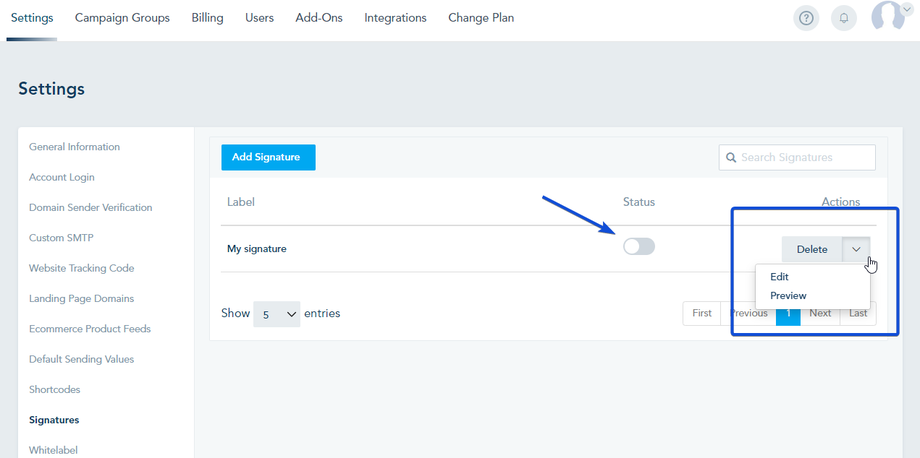Delete the My signature entry
Viewport: 920px width, 458px height.
click(x=811, y=249)
